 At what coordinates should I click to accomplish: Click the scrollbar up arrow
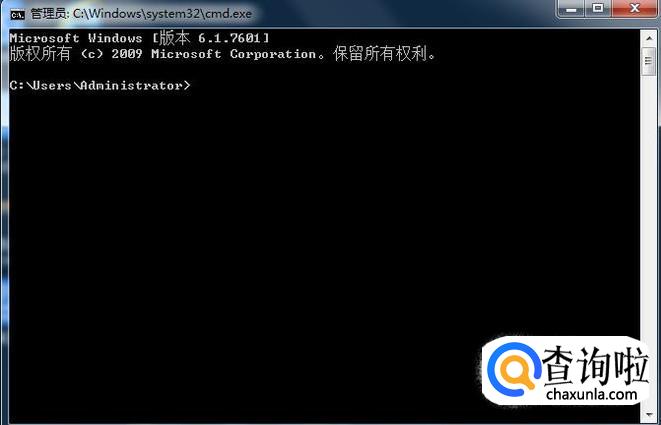pos(648,38)
